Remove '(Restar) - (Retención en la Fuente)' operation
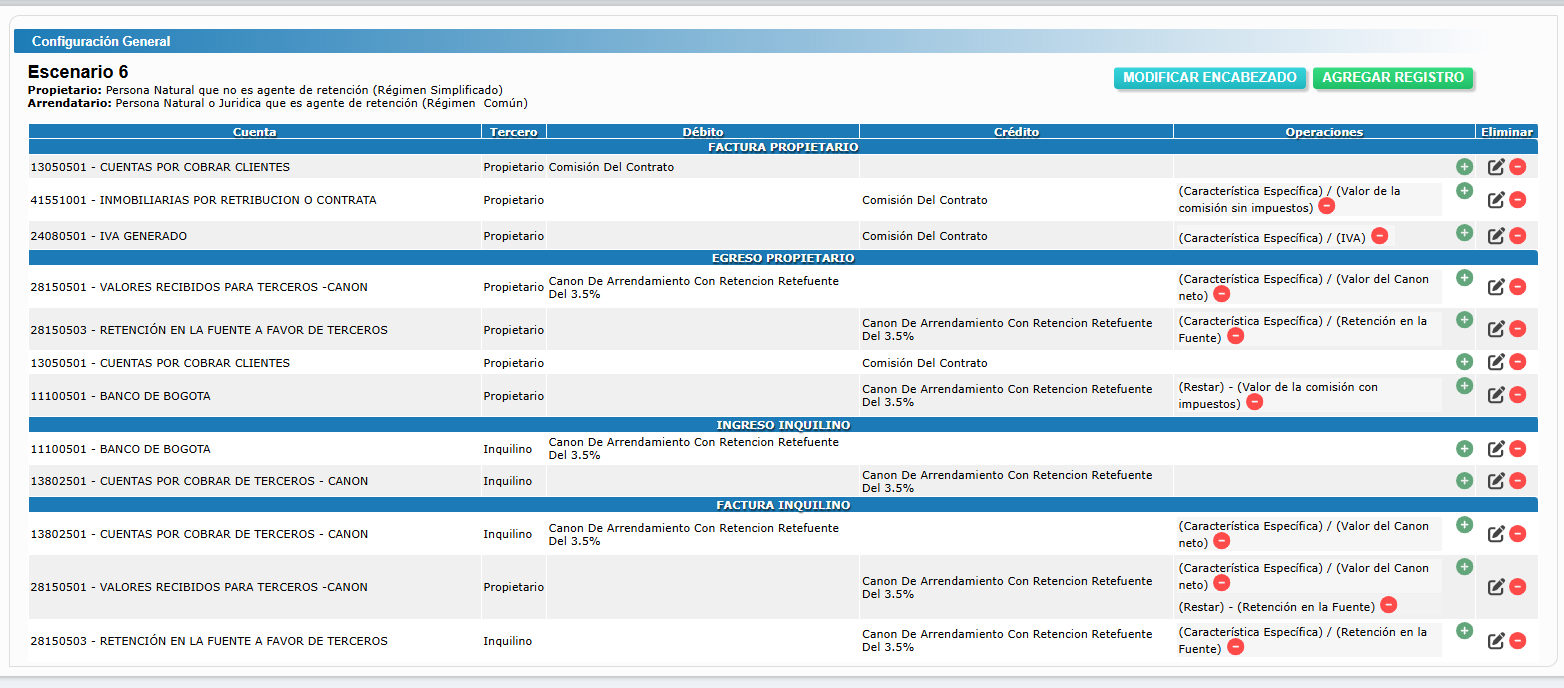Screen dimensions: 1564x688 point(1388,605)
